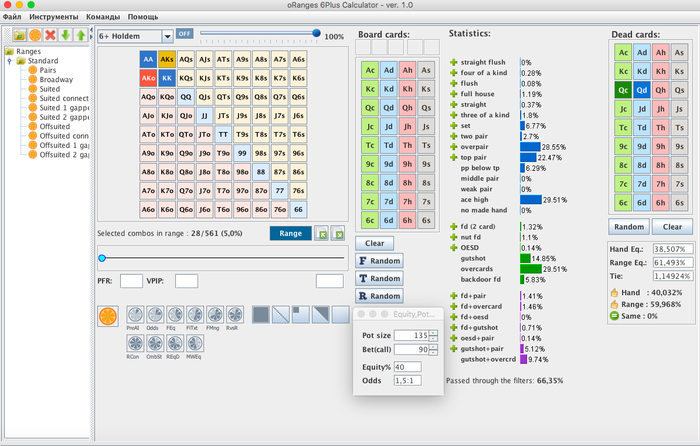Toggle the AKs hand in the matrix
The image size is (700, 446).
167,59
